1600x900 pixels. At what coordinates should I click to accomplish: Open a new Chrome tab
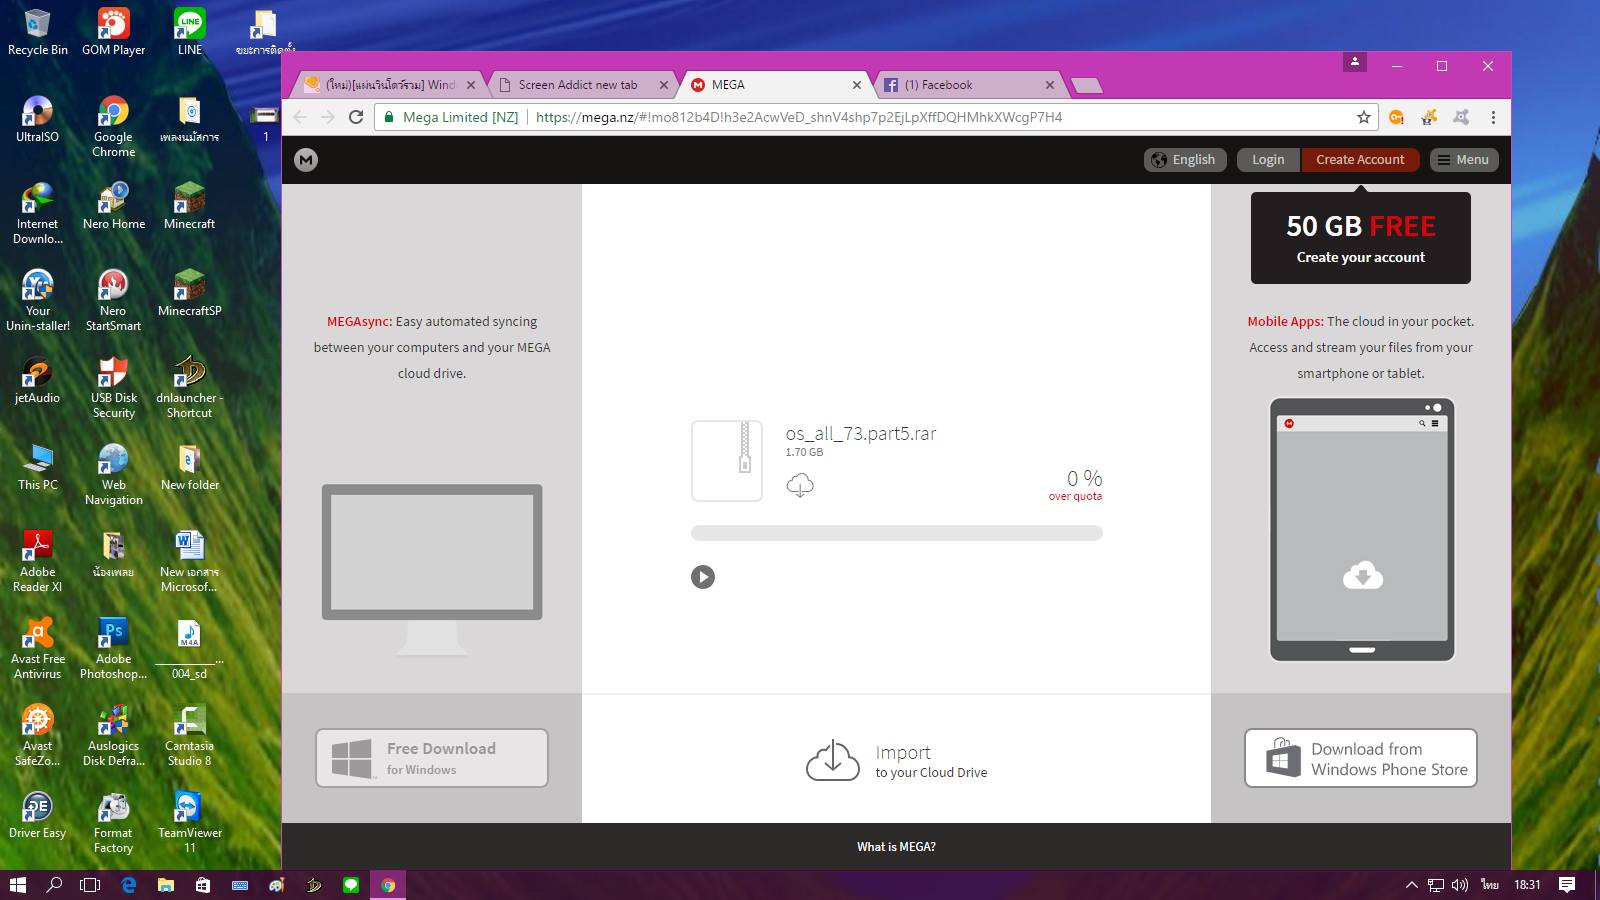[1086, 86]
